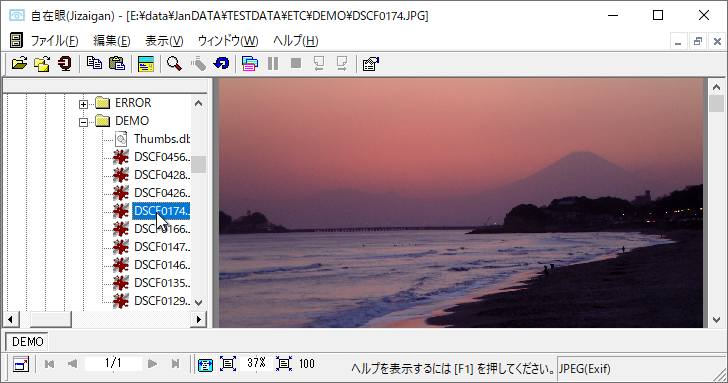Go to next page arrow

click(x=152, y=364)
